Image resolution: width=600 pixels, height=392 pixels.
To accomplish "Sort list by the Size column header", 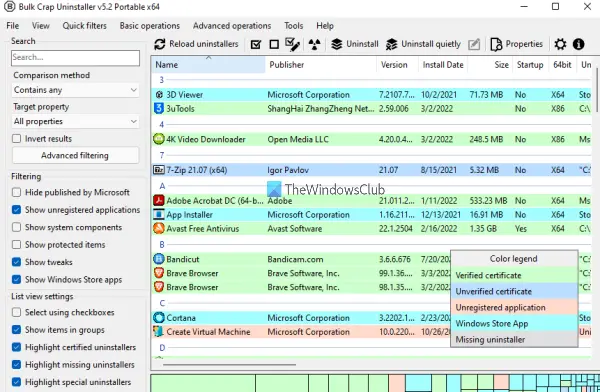I will 490,65.
